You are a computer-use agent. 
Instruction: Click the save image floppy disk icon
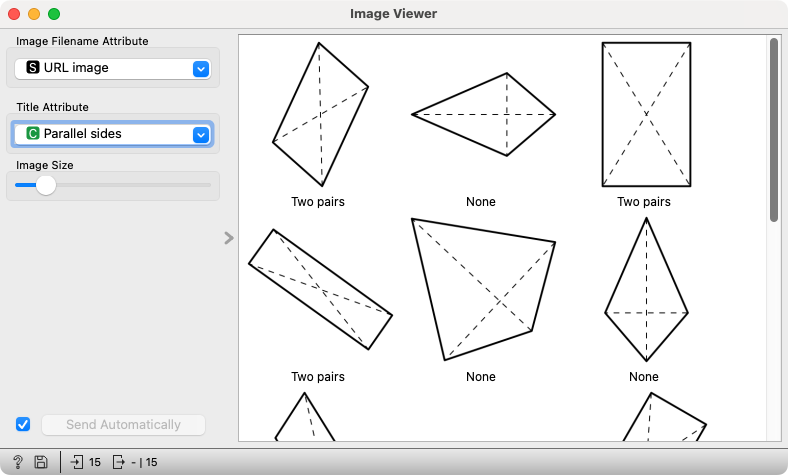point(41,462)
